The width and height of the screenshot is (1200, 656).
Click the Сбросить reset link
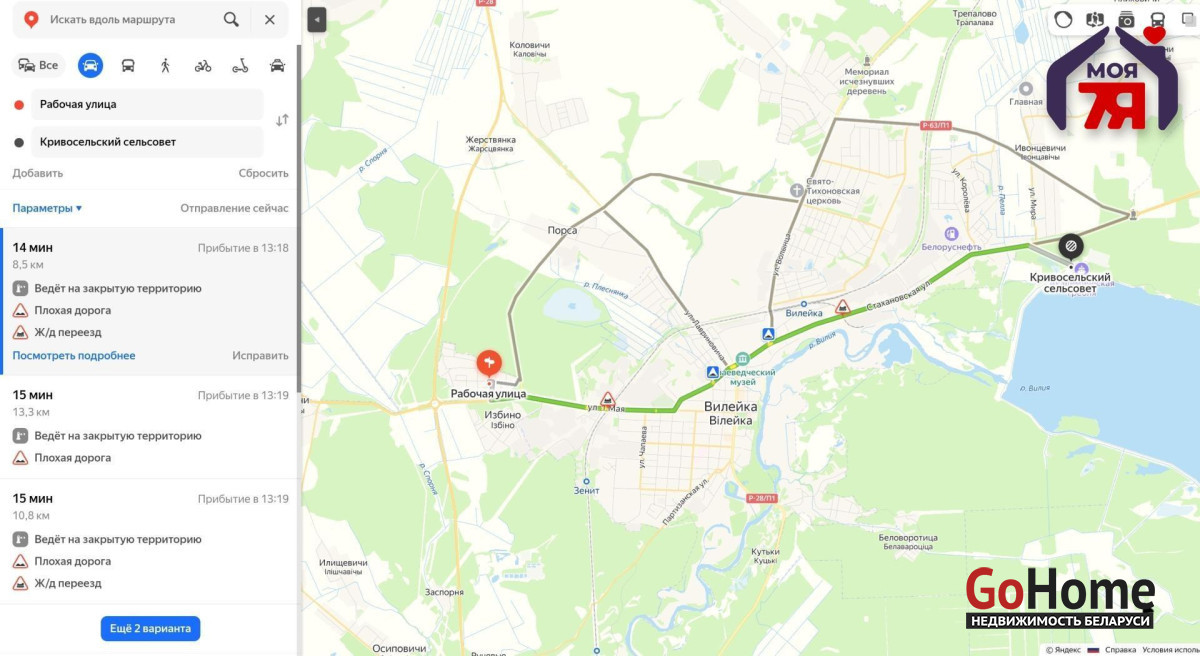[x=263, y=173]
